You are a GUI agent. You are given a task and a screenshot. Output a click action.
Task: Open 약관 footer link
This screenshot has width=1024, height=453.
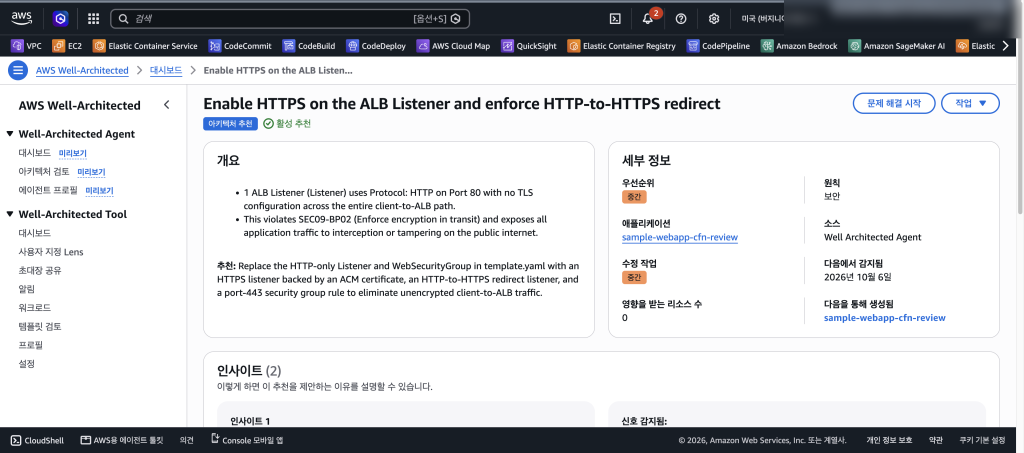[x=936, y=441]
